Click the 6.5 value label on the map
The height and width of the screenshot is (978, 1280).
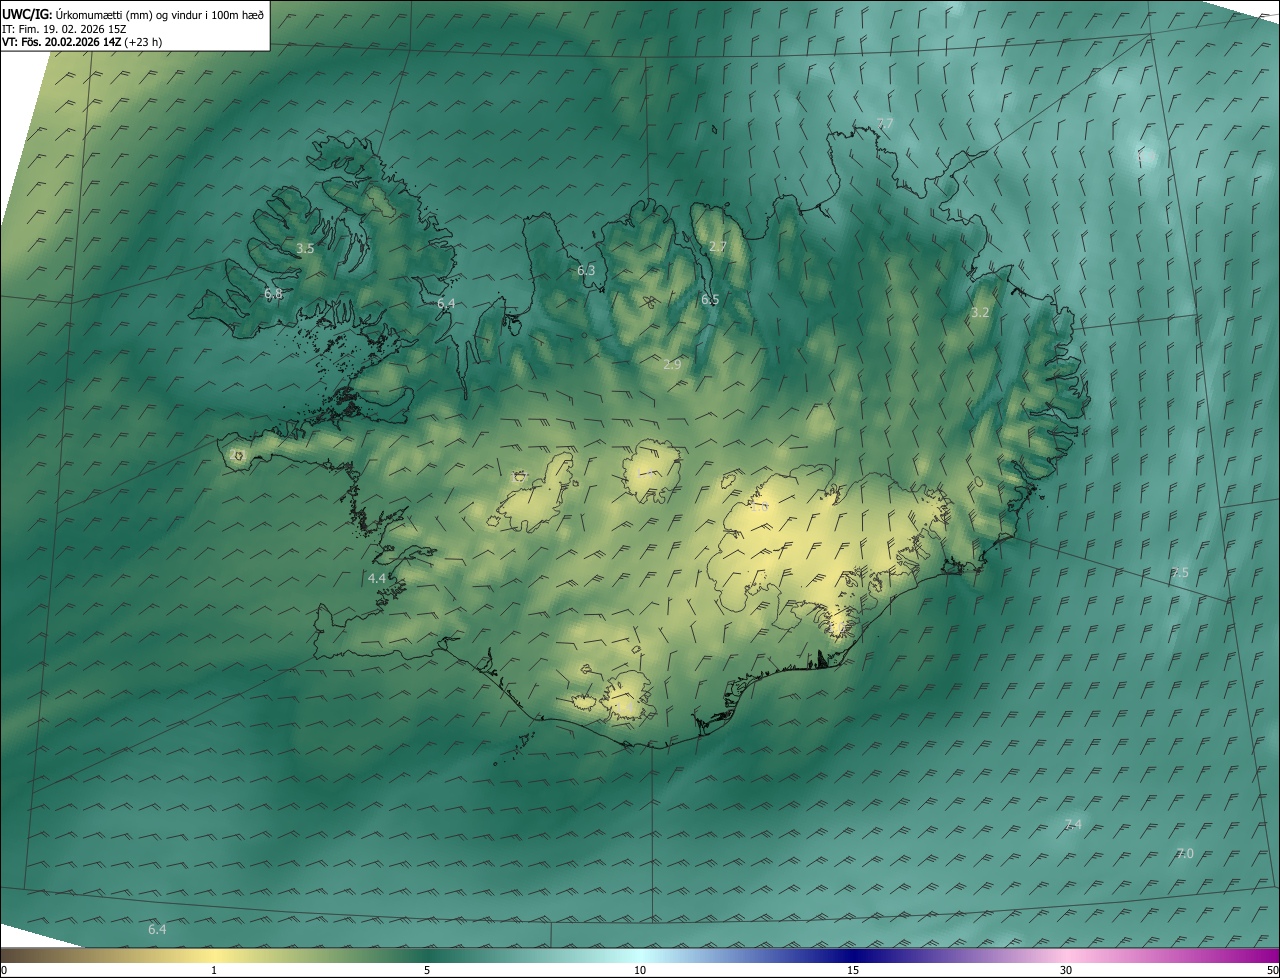coord(710,299)
